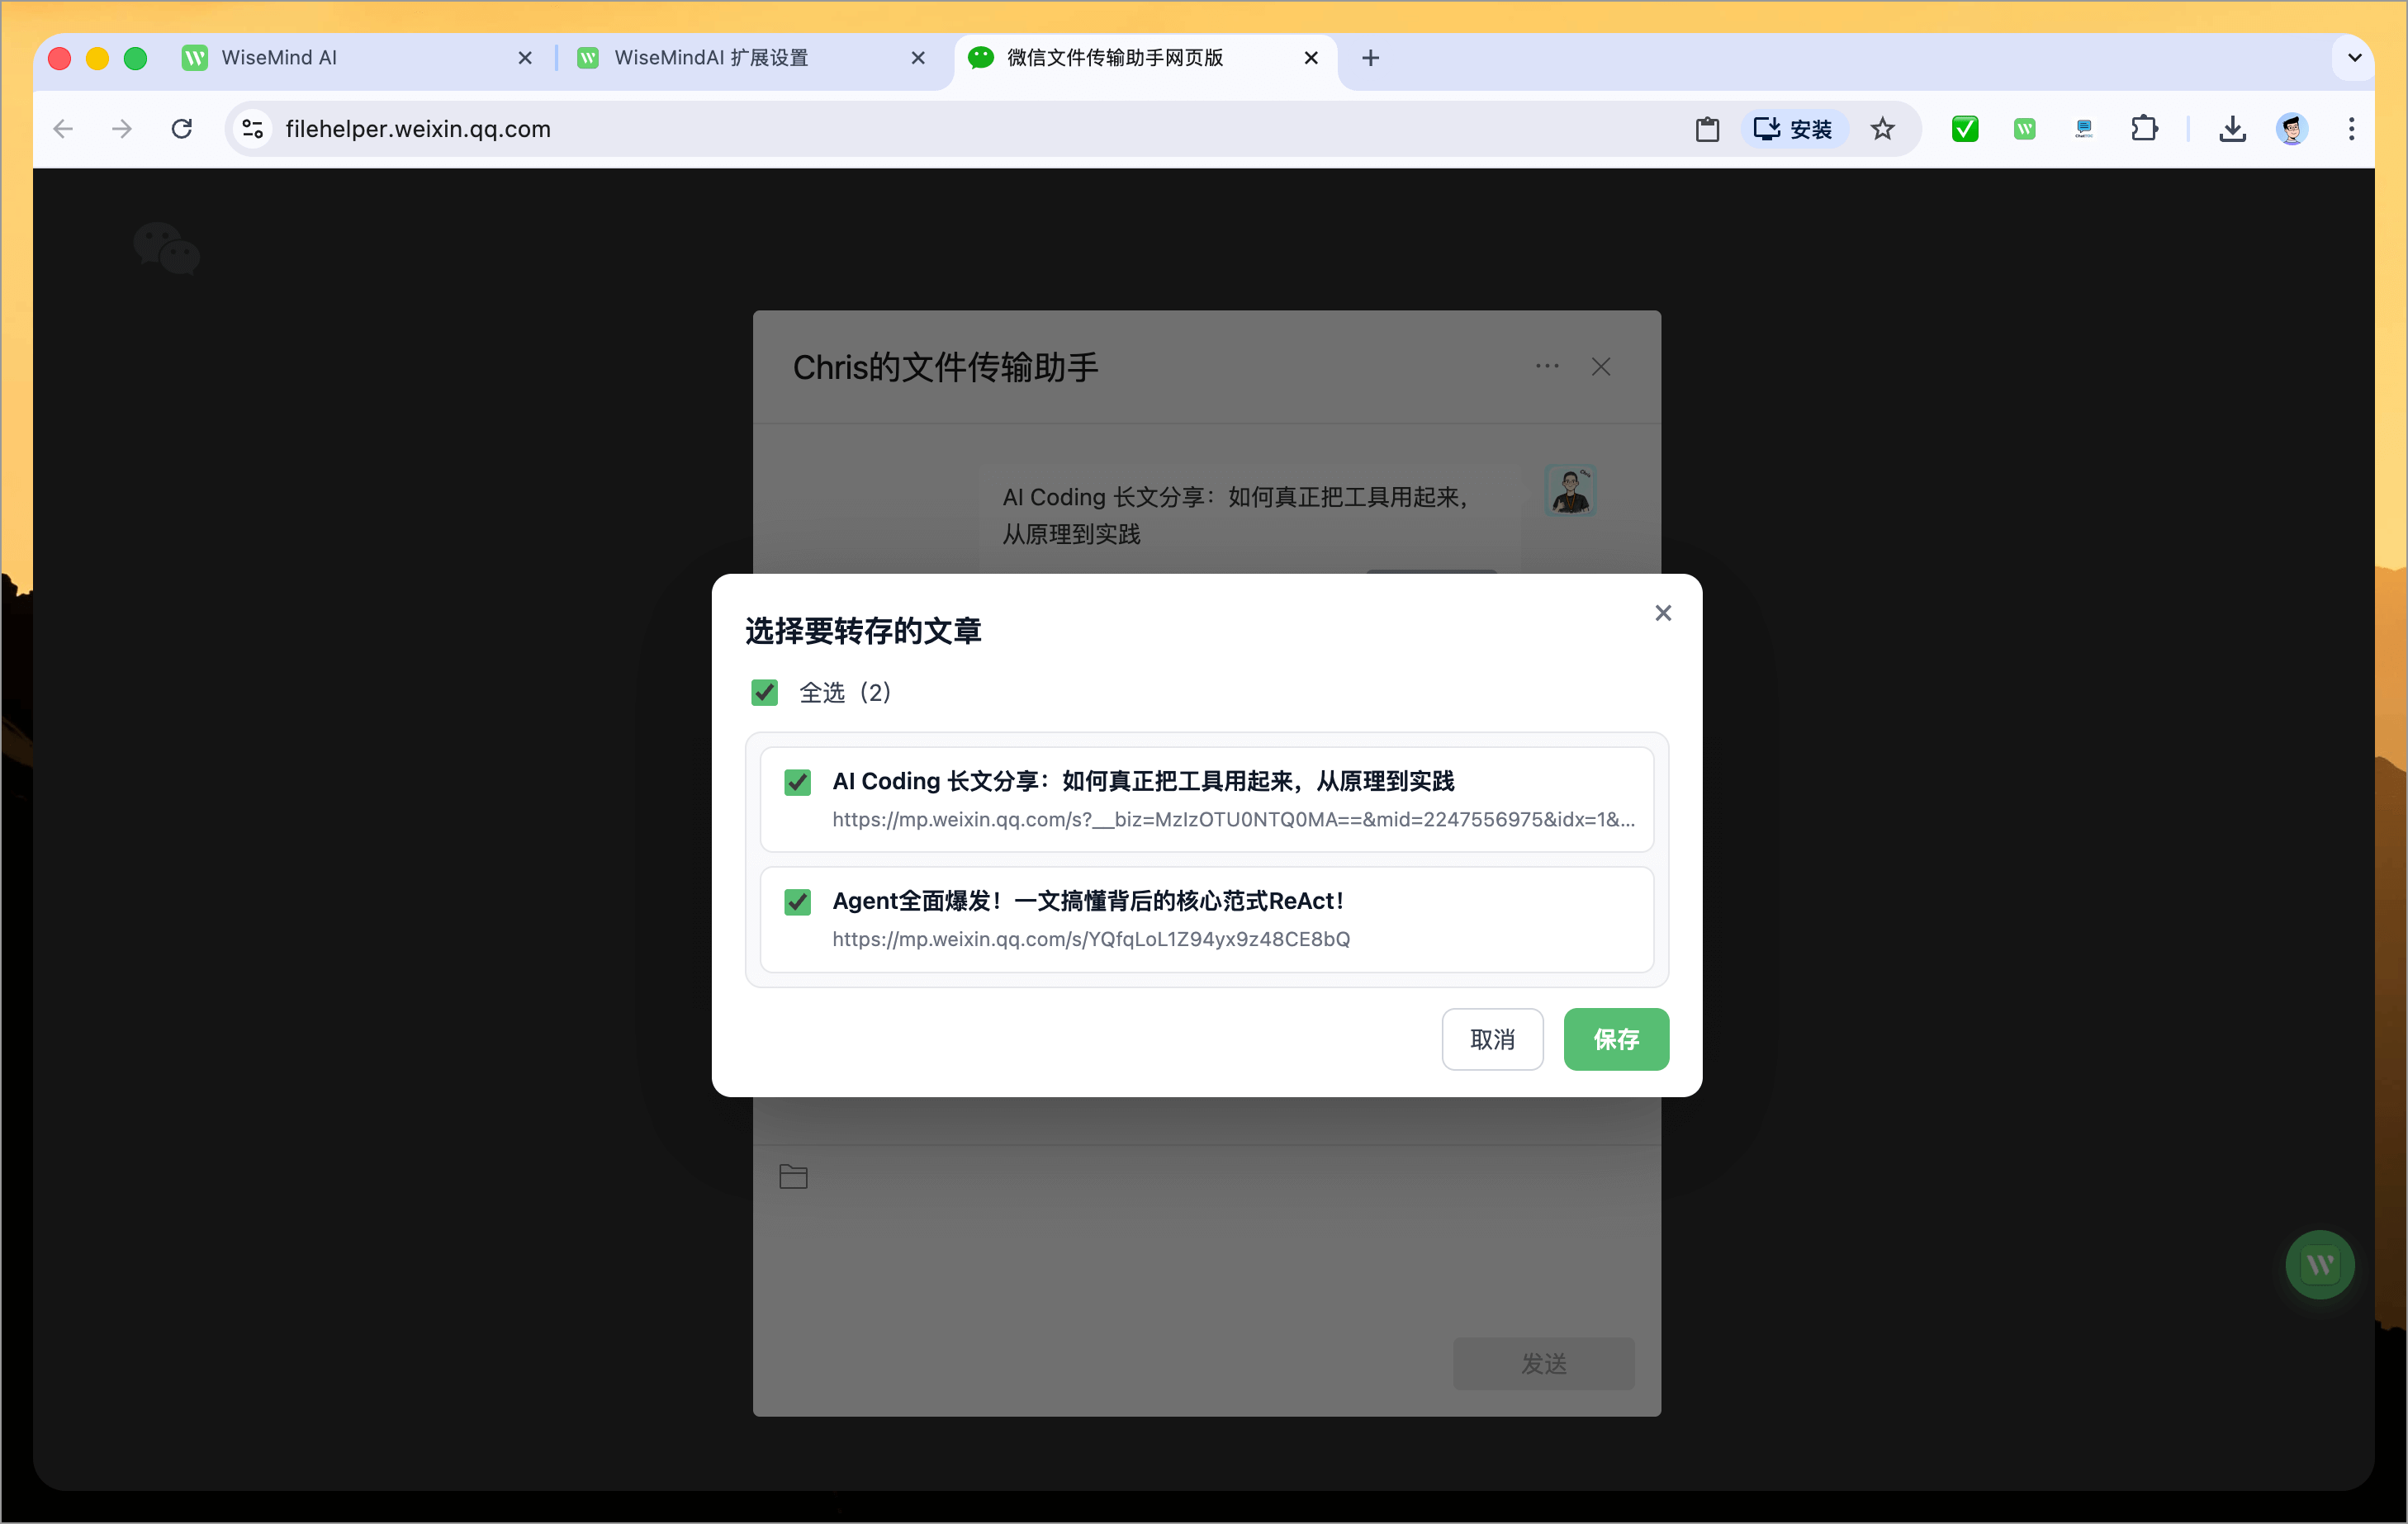This screenshot has height=1524, width=2408.
Task: Open the WiseMind AI extension icon
Action: coord(2024,129)
